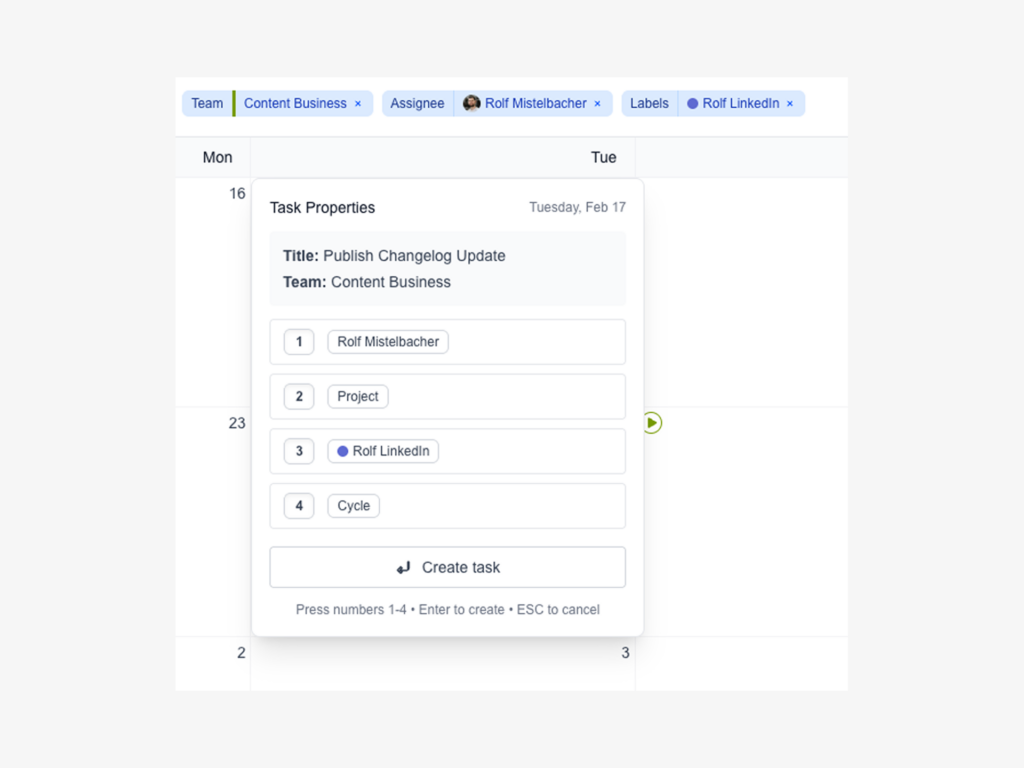Image resolution: width=1024 pixels, height=768 pixels.
Task: Remove the Rolf Mistelbacher assignee filter
Action: coord(598,104)
